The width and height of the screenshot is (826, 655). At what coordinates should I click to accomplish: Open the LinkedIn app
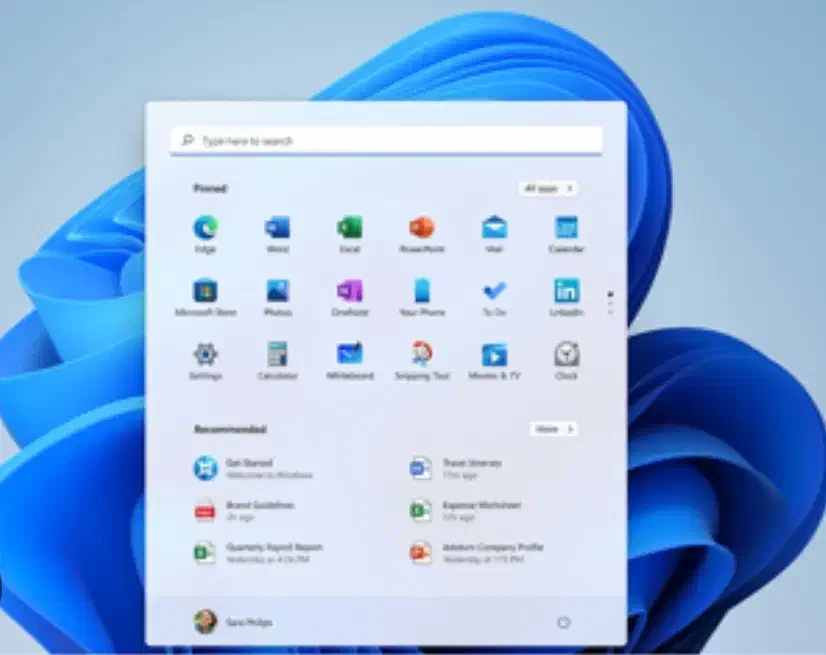(566, 292)
